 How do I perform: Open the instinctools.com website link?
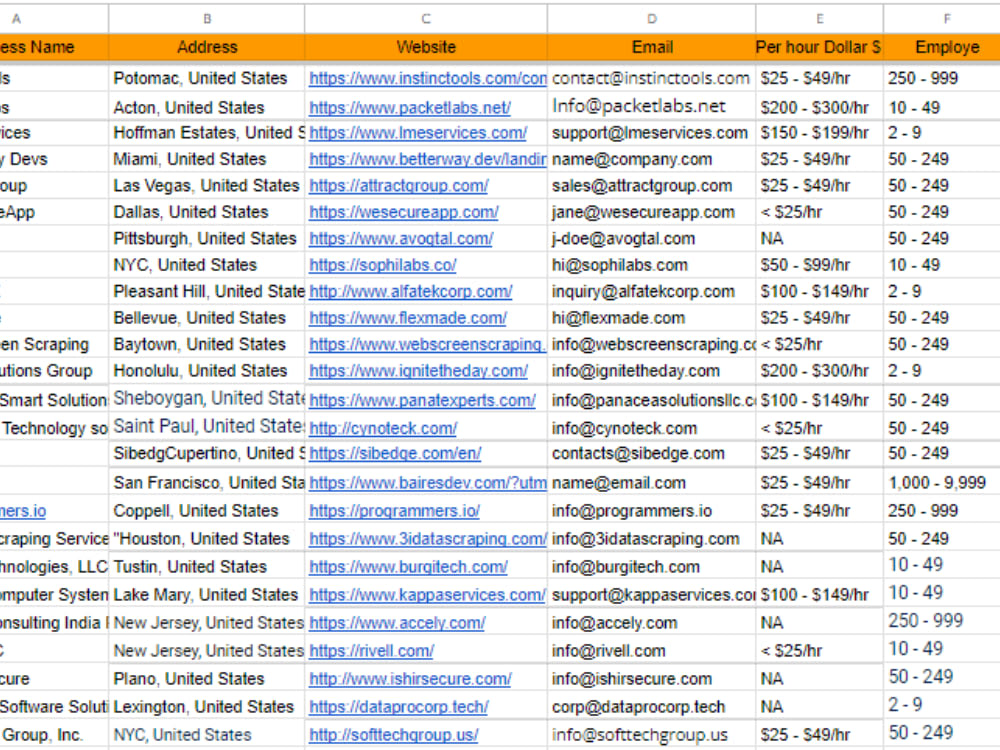(x=428, y=78)
